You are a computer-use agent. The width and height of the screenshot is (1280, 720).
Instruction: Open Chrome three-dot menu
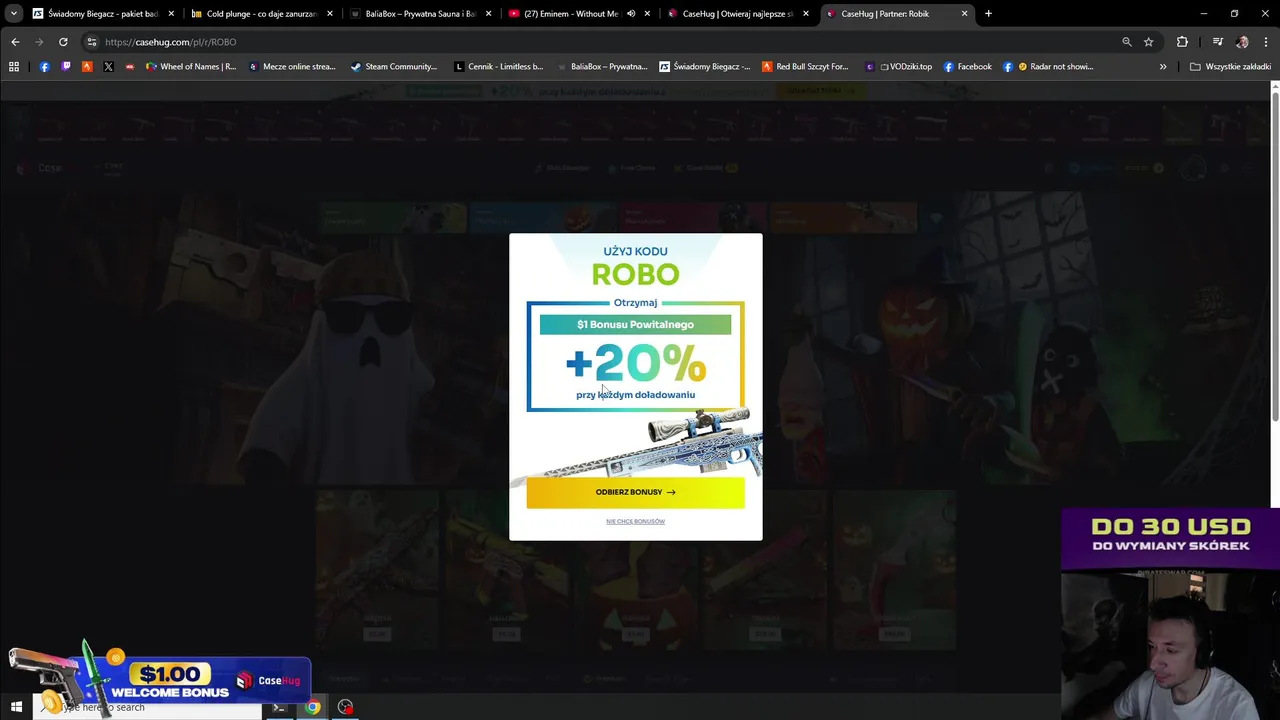pyautogui.click(x=1265, y=42)
